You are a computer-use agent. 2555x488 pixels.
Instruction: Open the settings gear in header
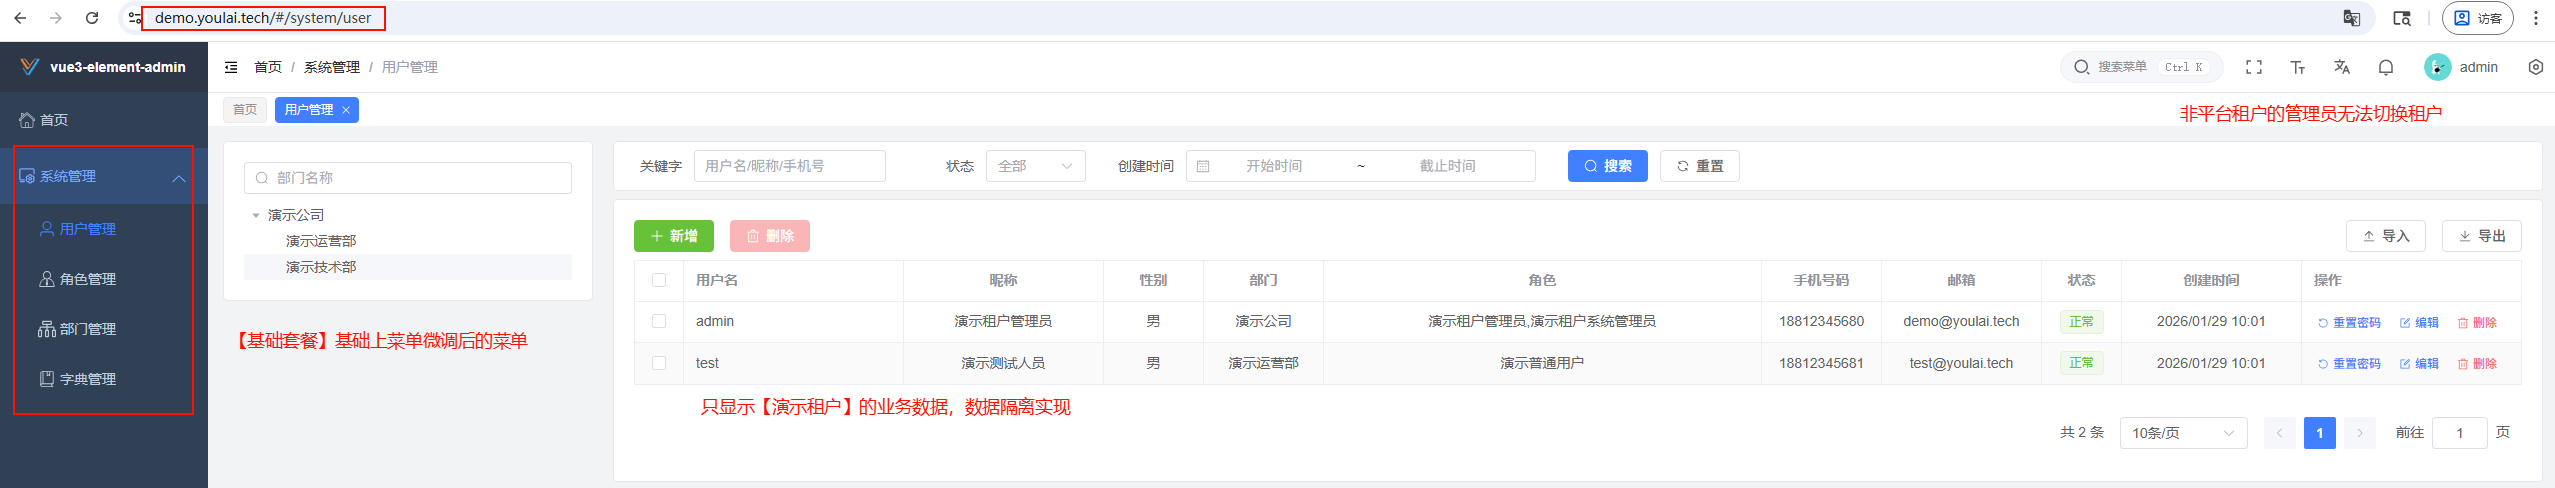point(2536,67)
